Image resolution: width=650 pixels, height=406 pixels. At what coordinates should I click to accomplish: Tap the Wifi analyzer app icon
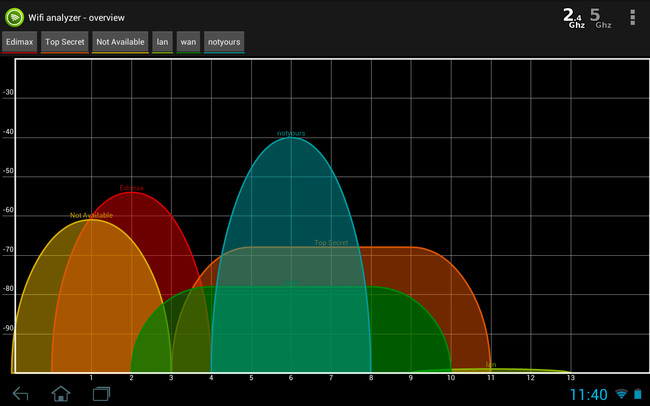point(15,17)
